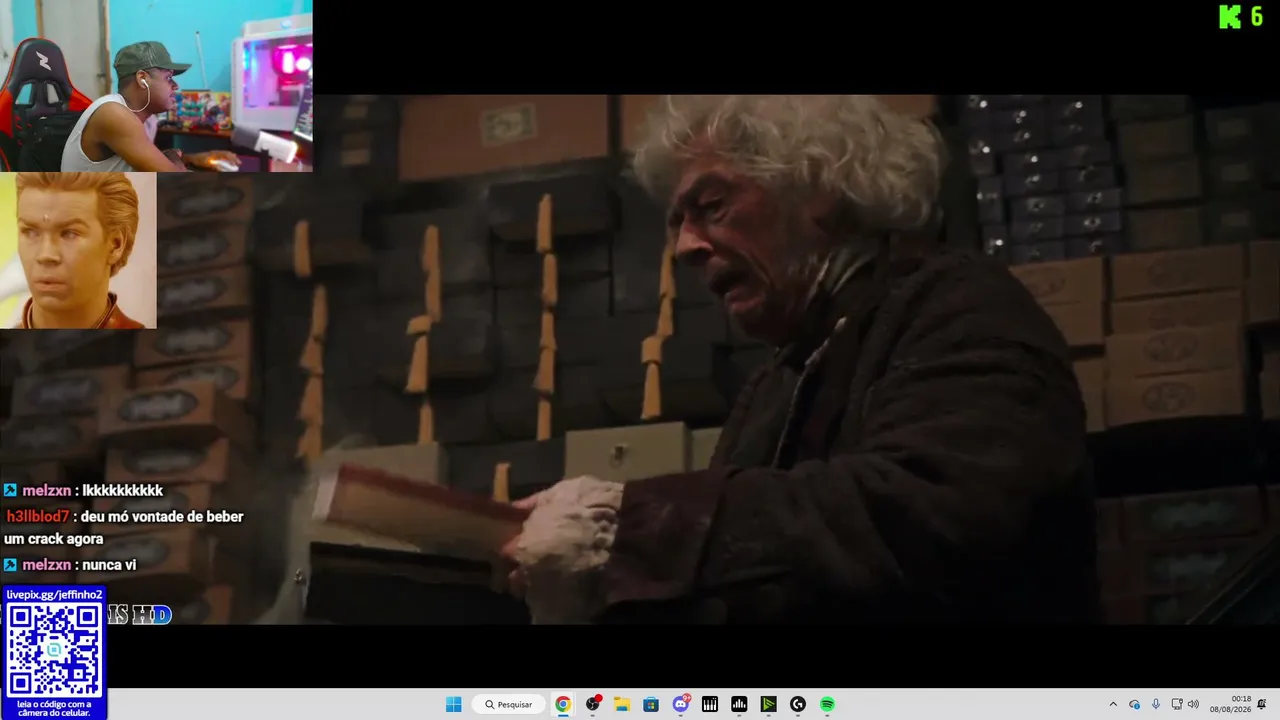Viewport: 1280px width, 720px height.
Task: Expand the hidden system tray icons
Action: point(1113,704)
